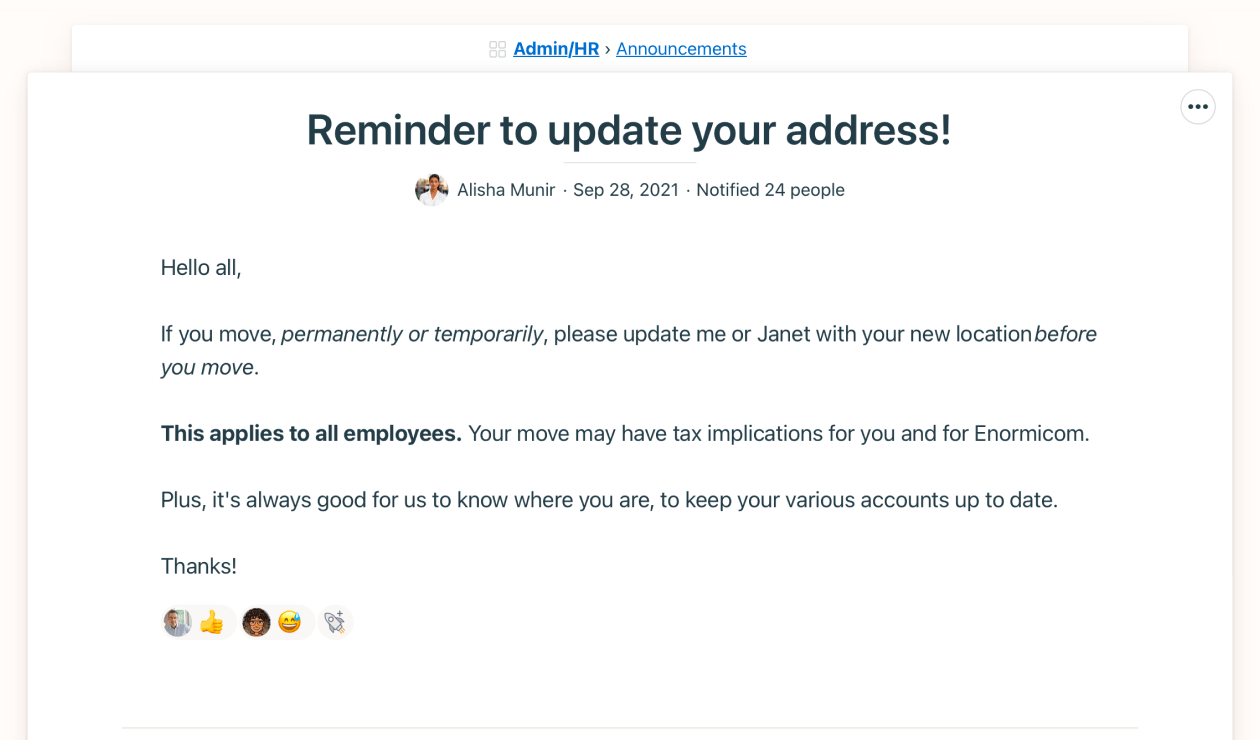Click the Sep 28, 2021 post date

click(x=626, y=190)
